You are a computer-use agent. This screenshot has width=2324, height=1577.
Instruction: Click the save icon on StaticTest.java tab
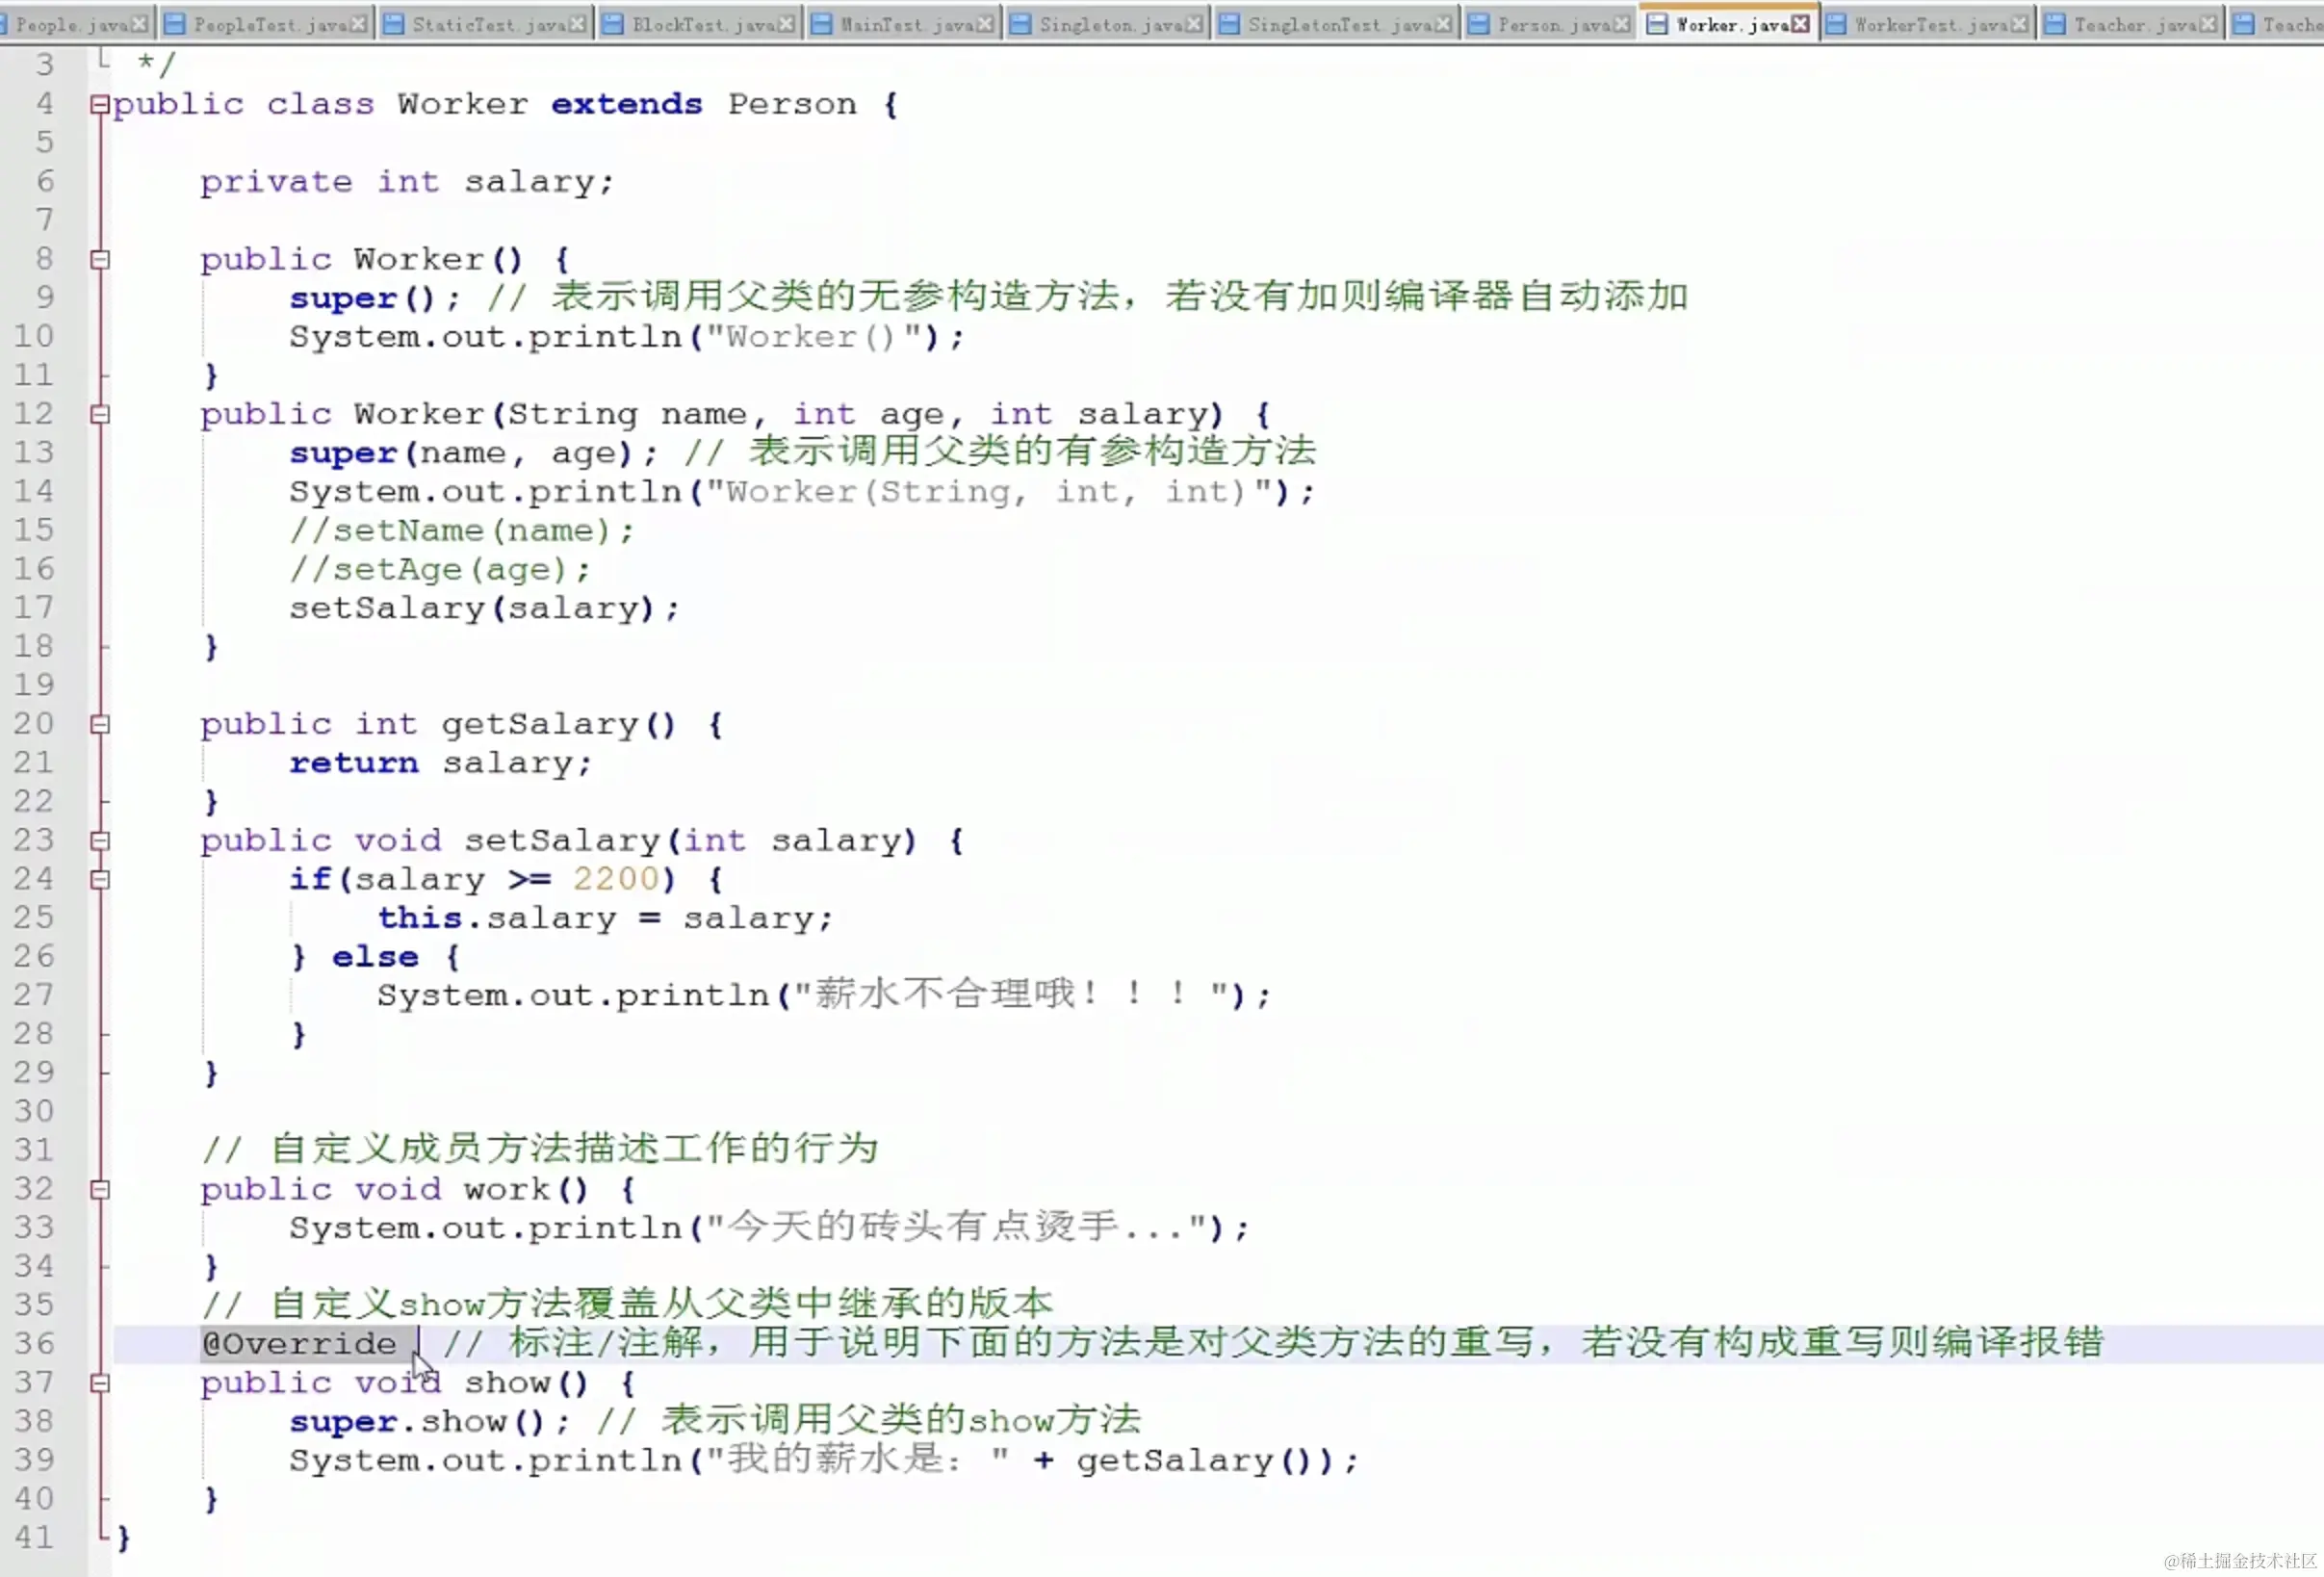395,25
